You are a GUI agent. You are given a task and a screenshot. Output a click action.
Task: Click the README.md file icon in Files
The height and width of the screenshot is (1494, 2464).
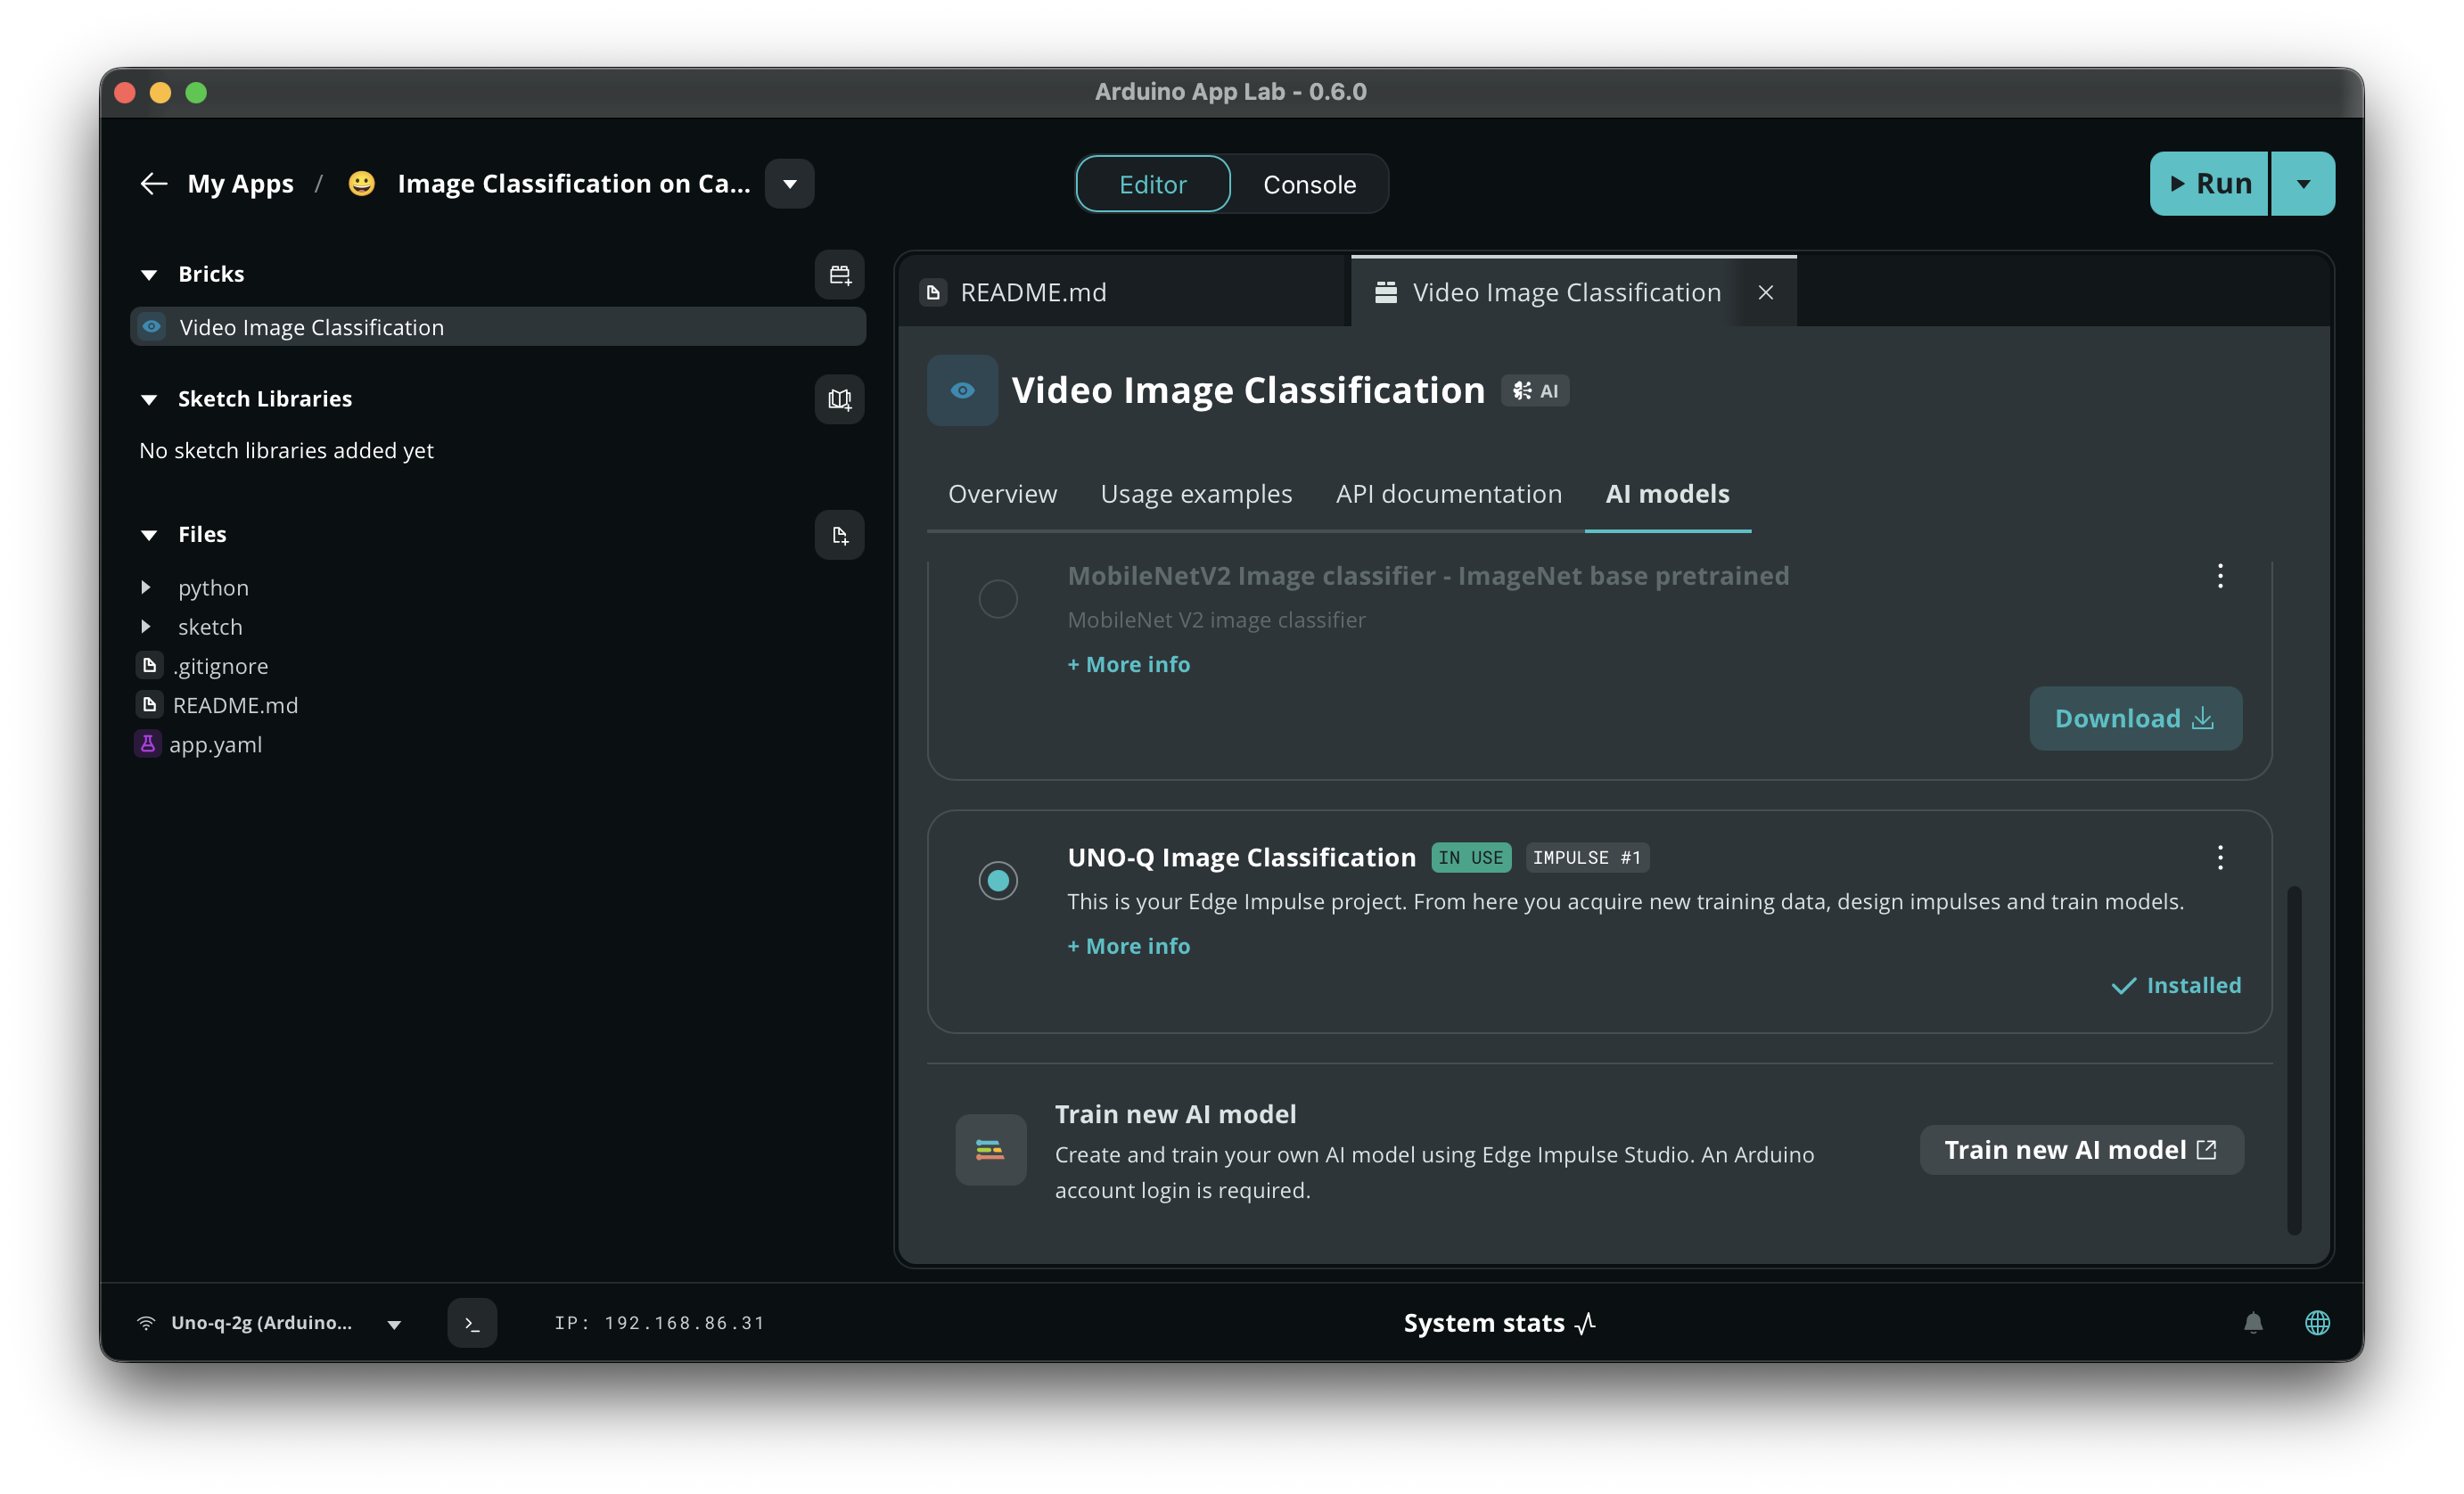(149, 705)
